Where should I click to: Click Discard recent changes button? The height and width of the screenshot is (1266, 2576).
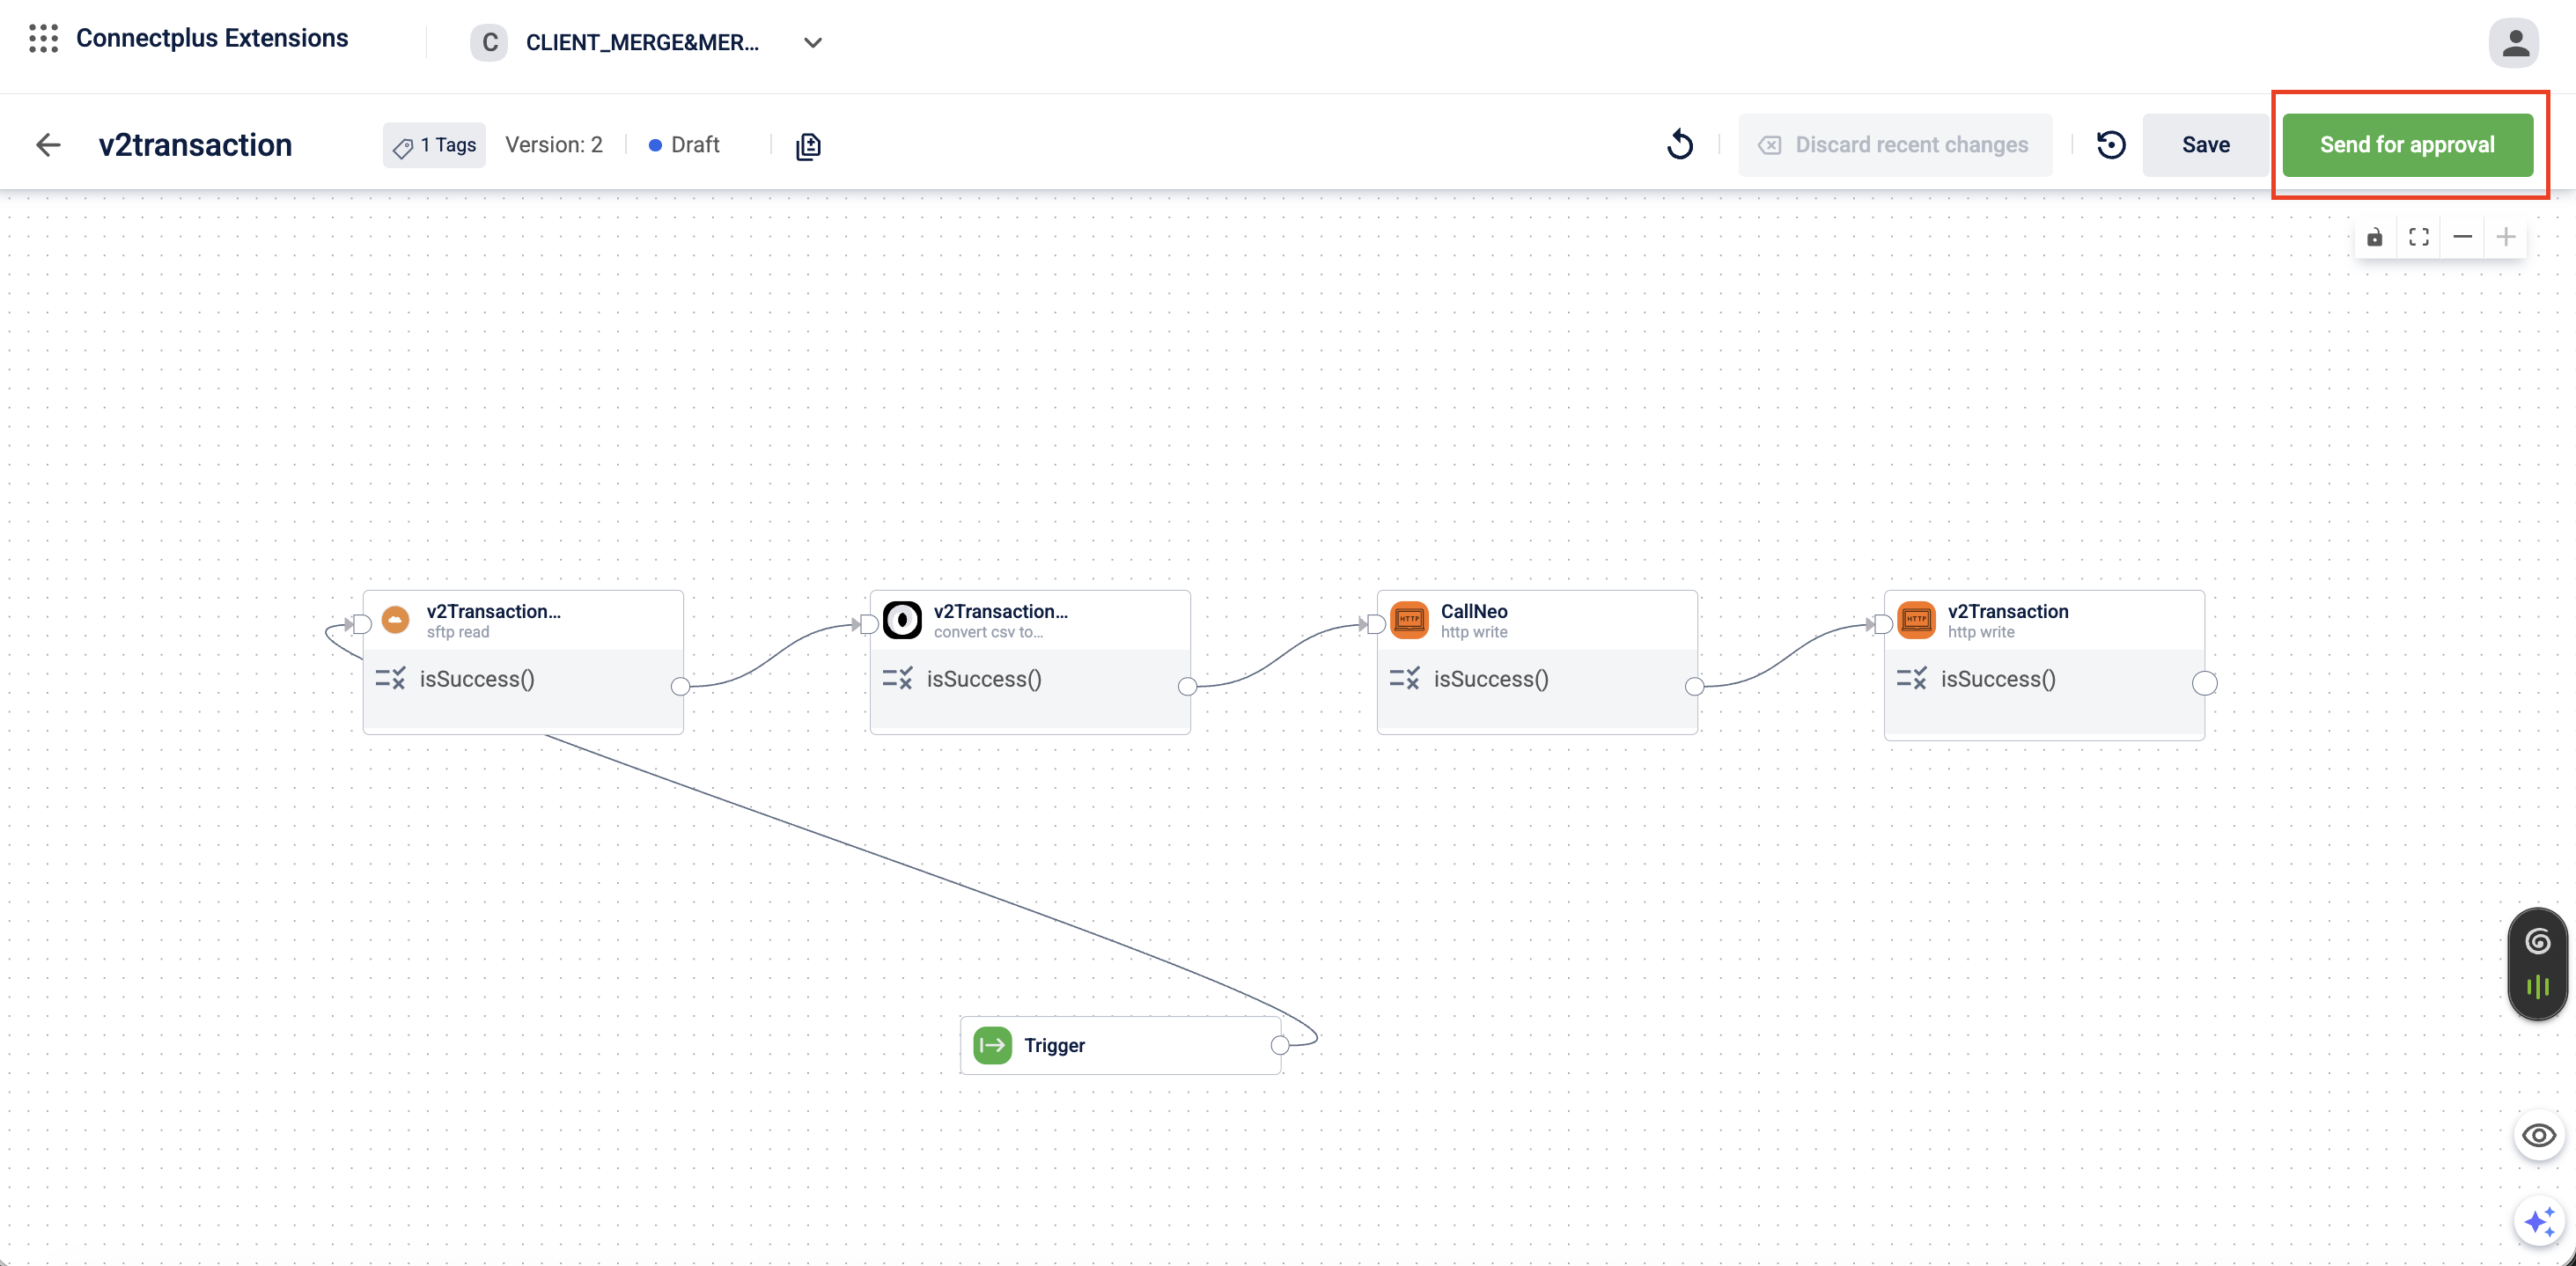(x=1895, y=145)
